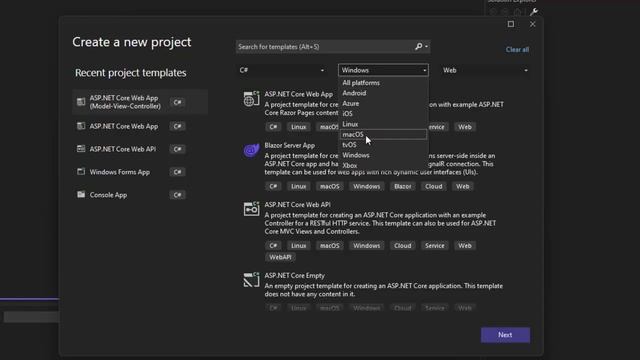
Task: Click the WebAPI tag on Web API template
Action: (x=280, y=257)
